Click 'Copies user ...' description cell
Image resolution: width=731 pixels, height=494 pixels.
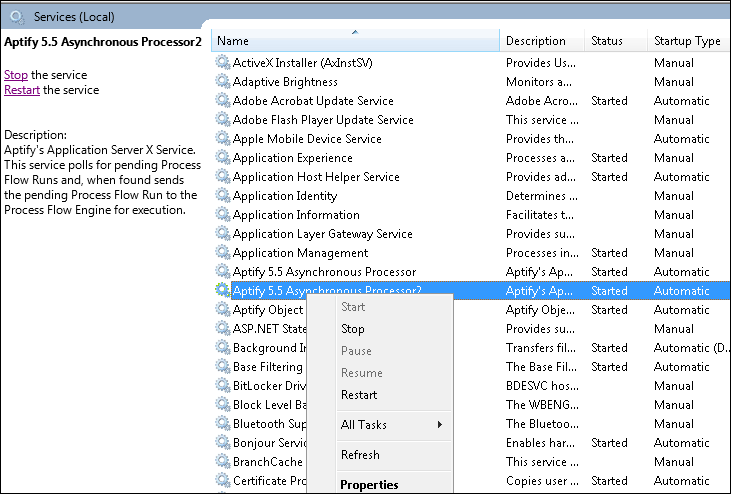(542, 481)
